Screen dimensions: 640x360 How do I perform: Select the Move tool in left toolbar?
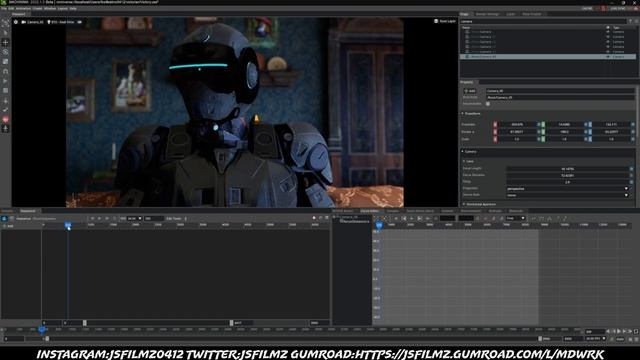[x=5, y=42]
